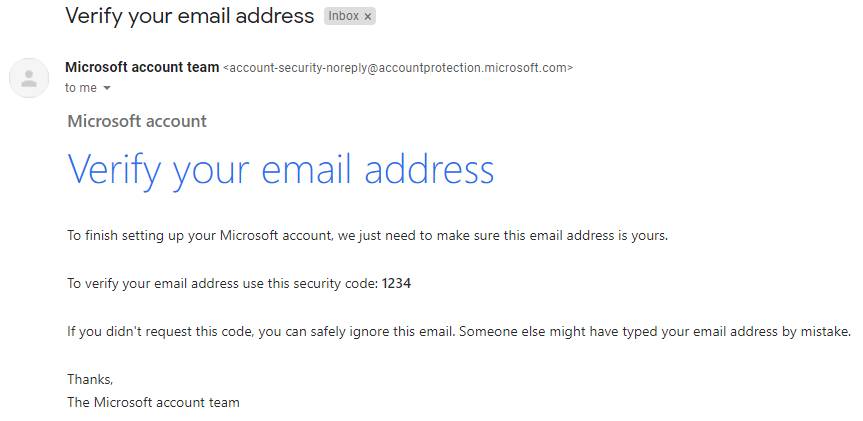Click the email subject line at the top

189,16
